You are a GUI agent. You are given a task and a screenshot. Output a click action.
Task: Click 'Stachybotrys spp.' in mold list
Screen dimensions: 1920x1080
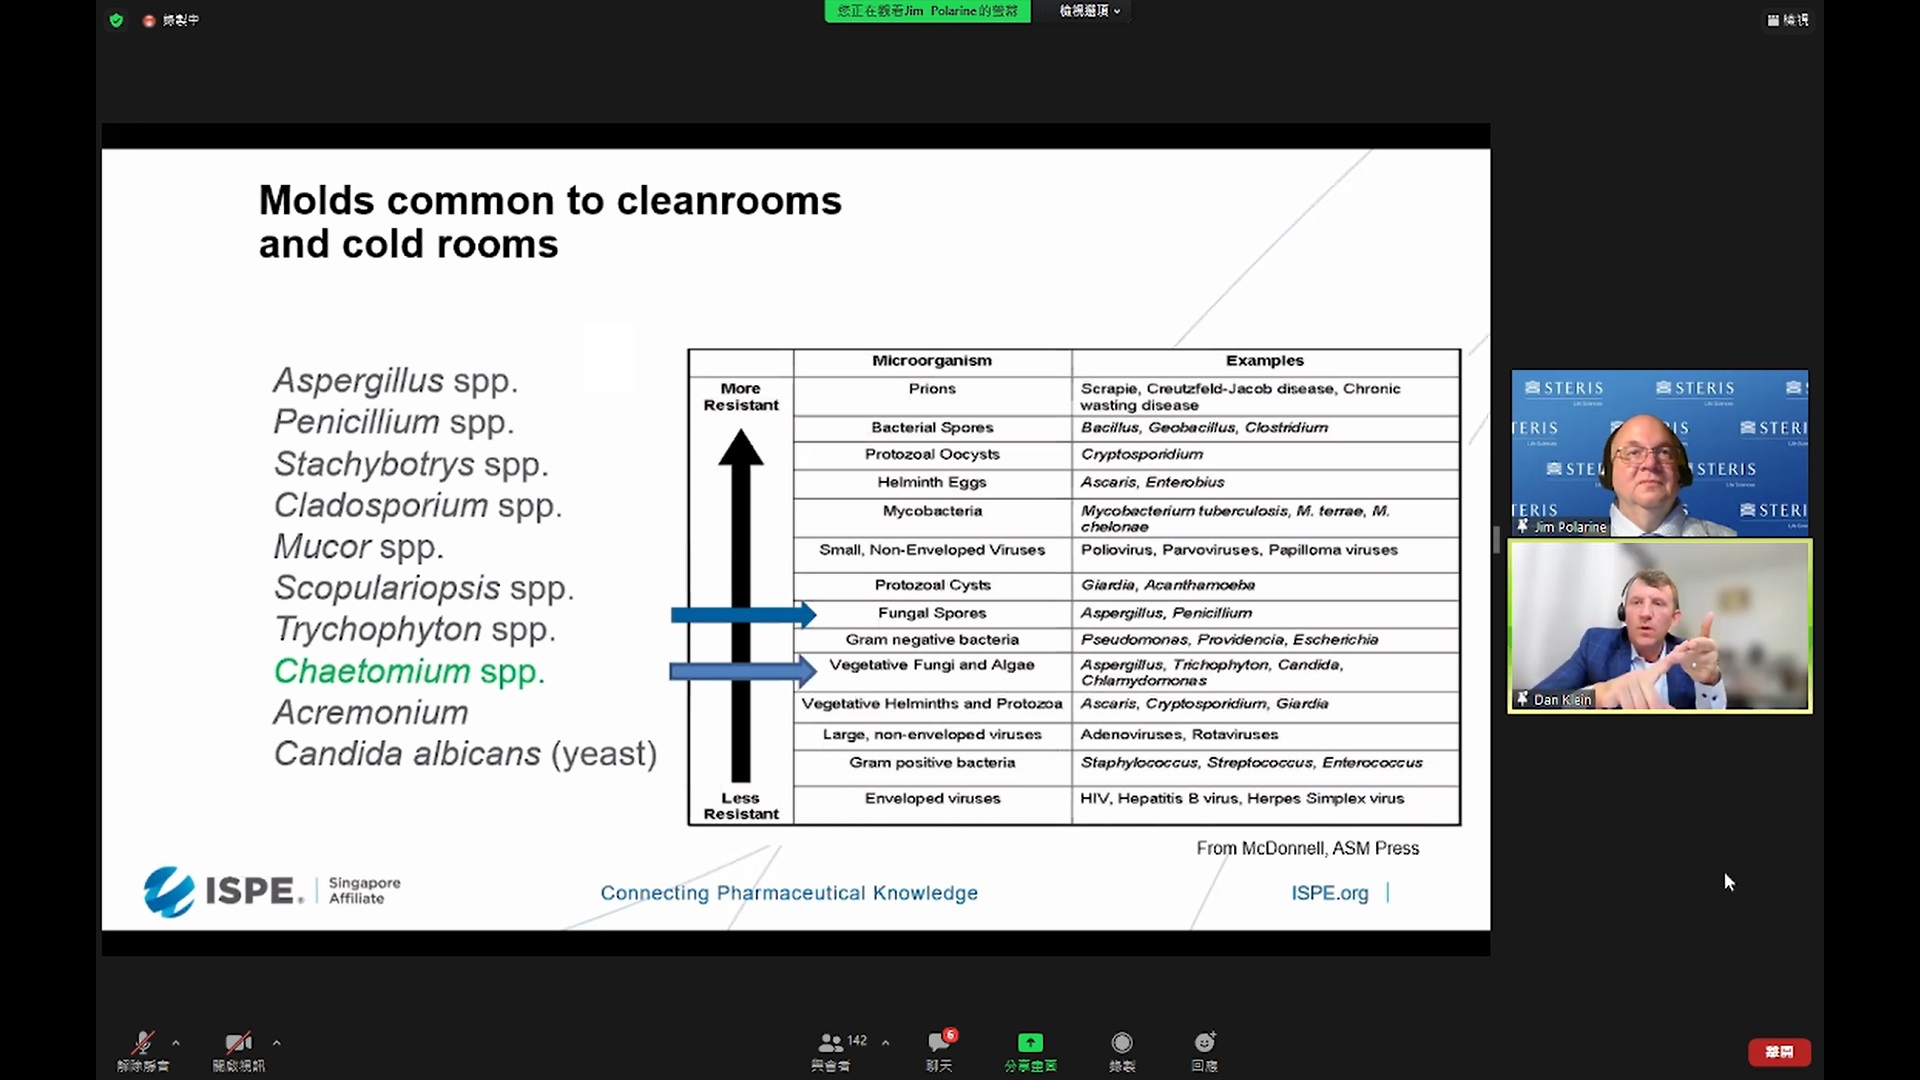(x=411, y=464)
